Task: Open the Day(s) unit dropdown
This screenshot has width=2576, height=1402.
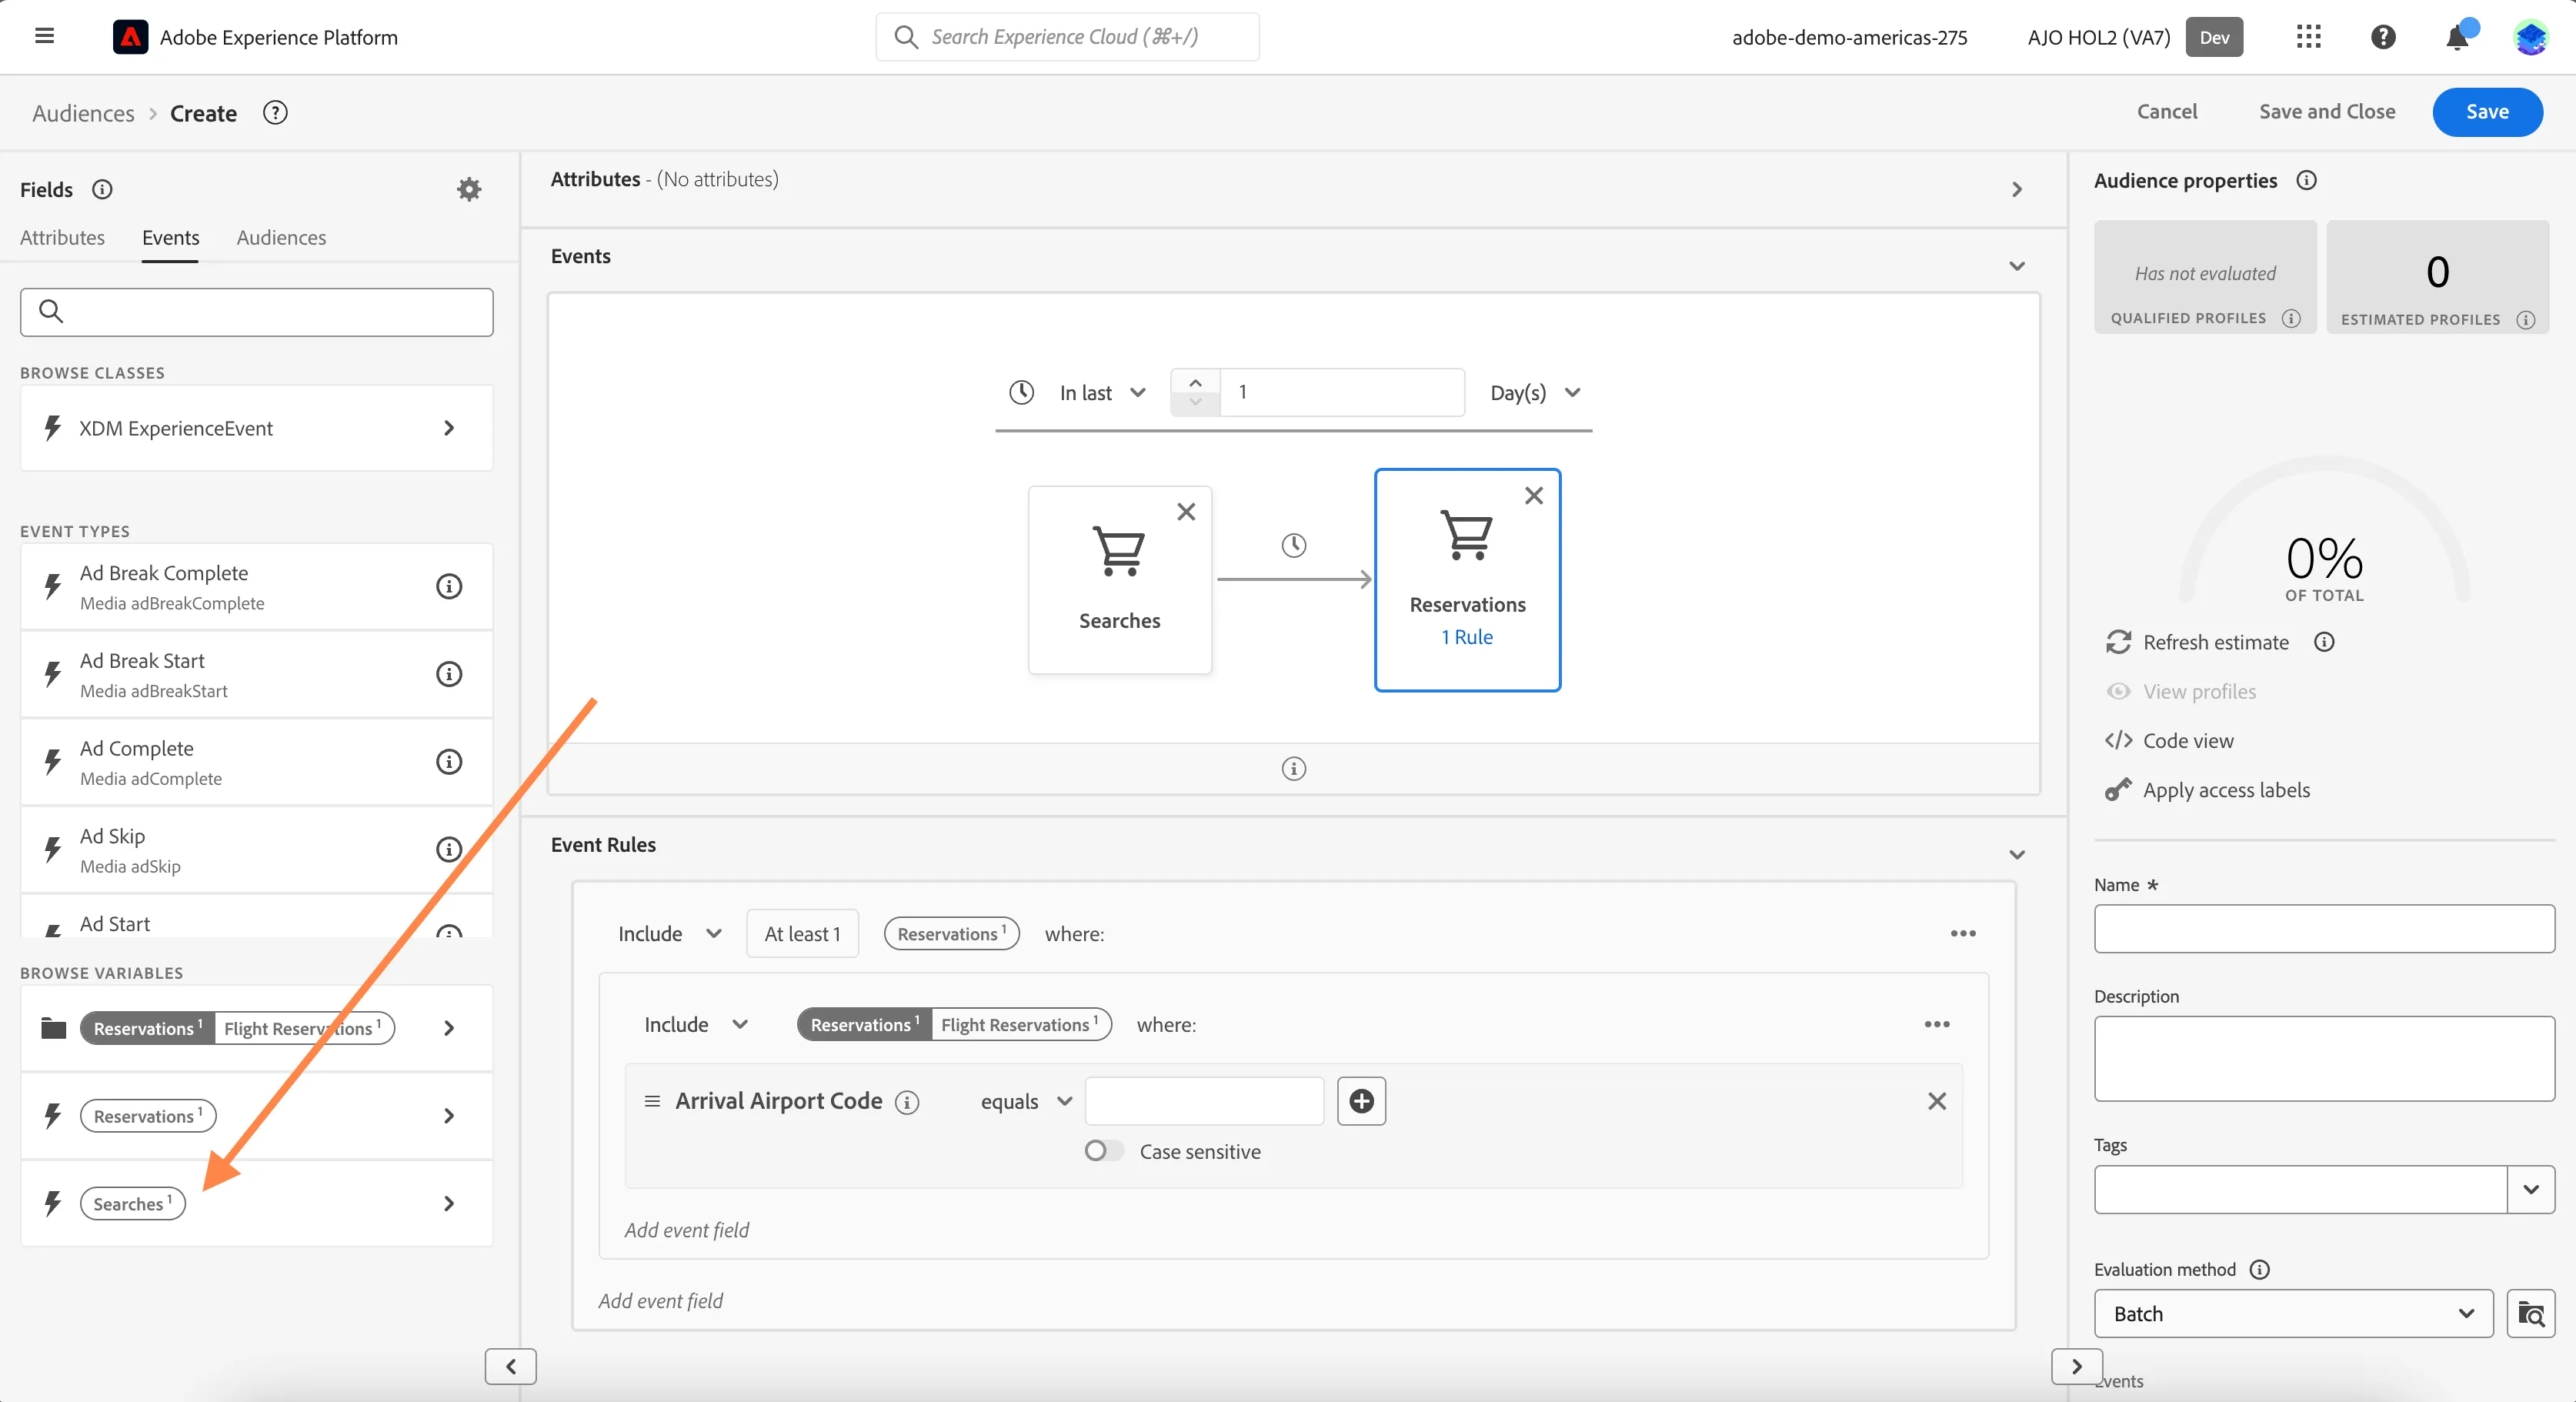Action: [1535, 393]
